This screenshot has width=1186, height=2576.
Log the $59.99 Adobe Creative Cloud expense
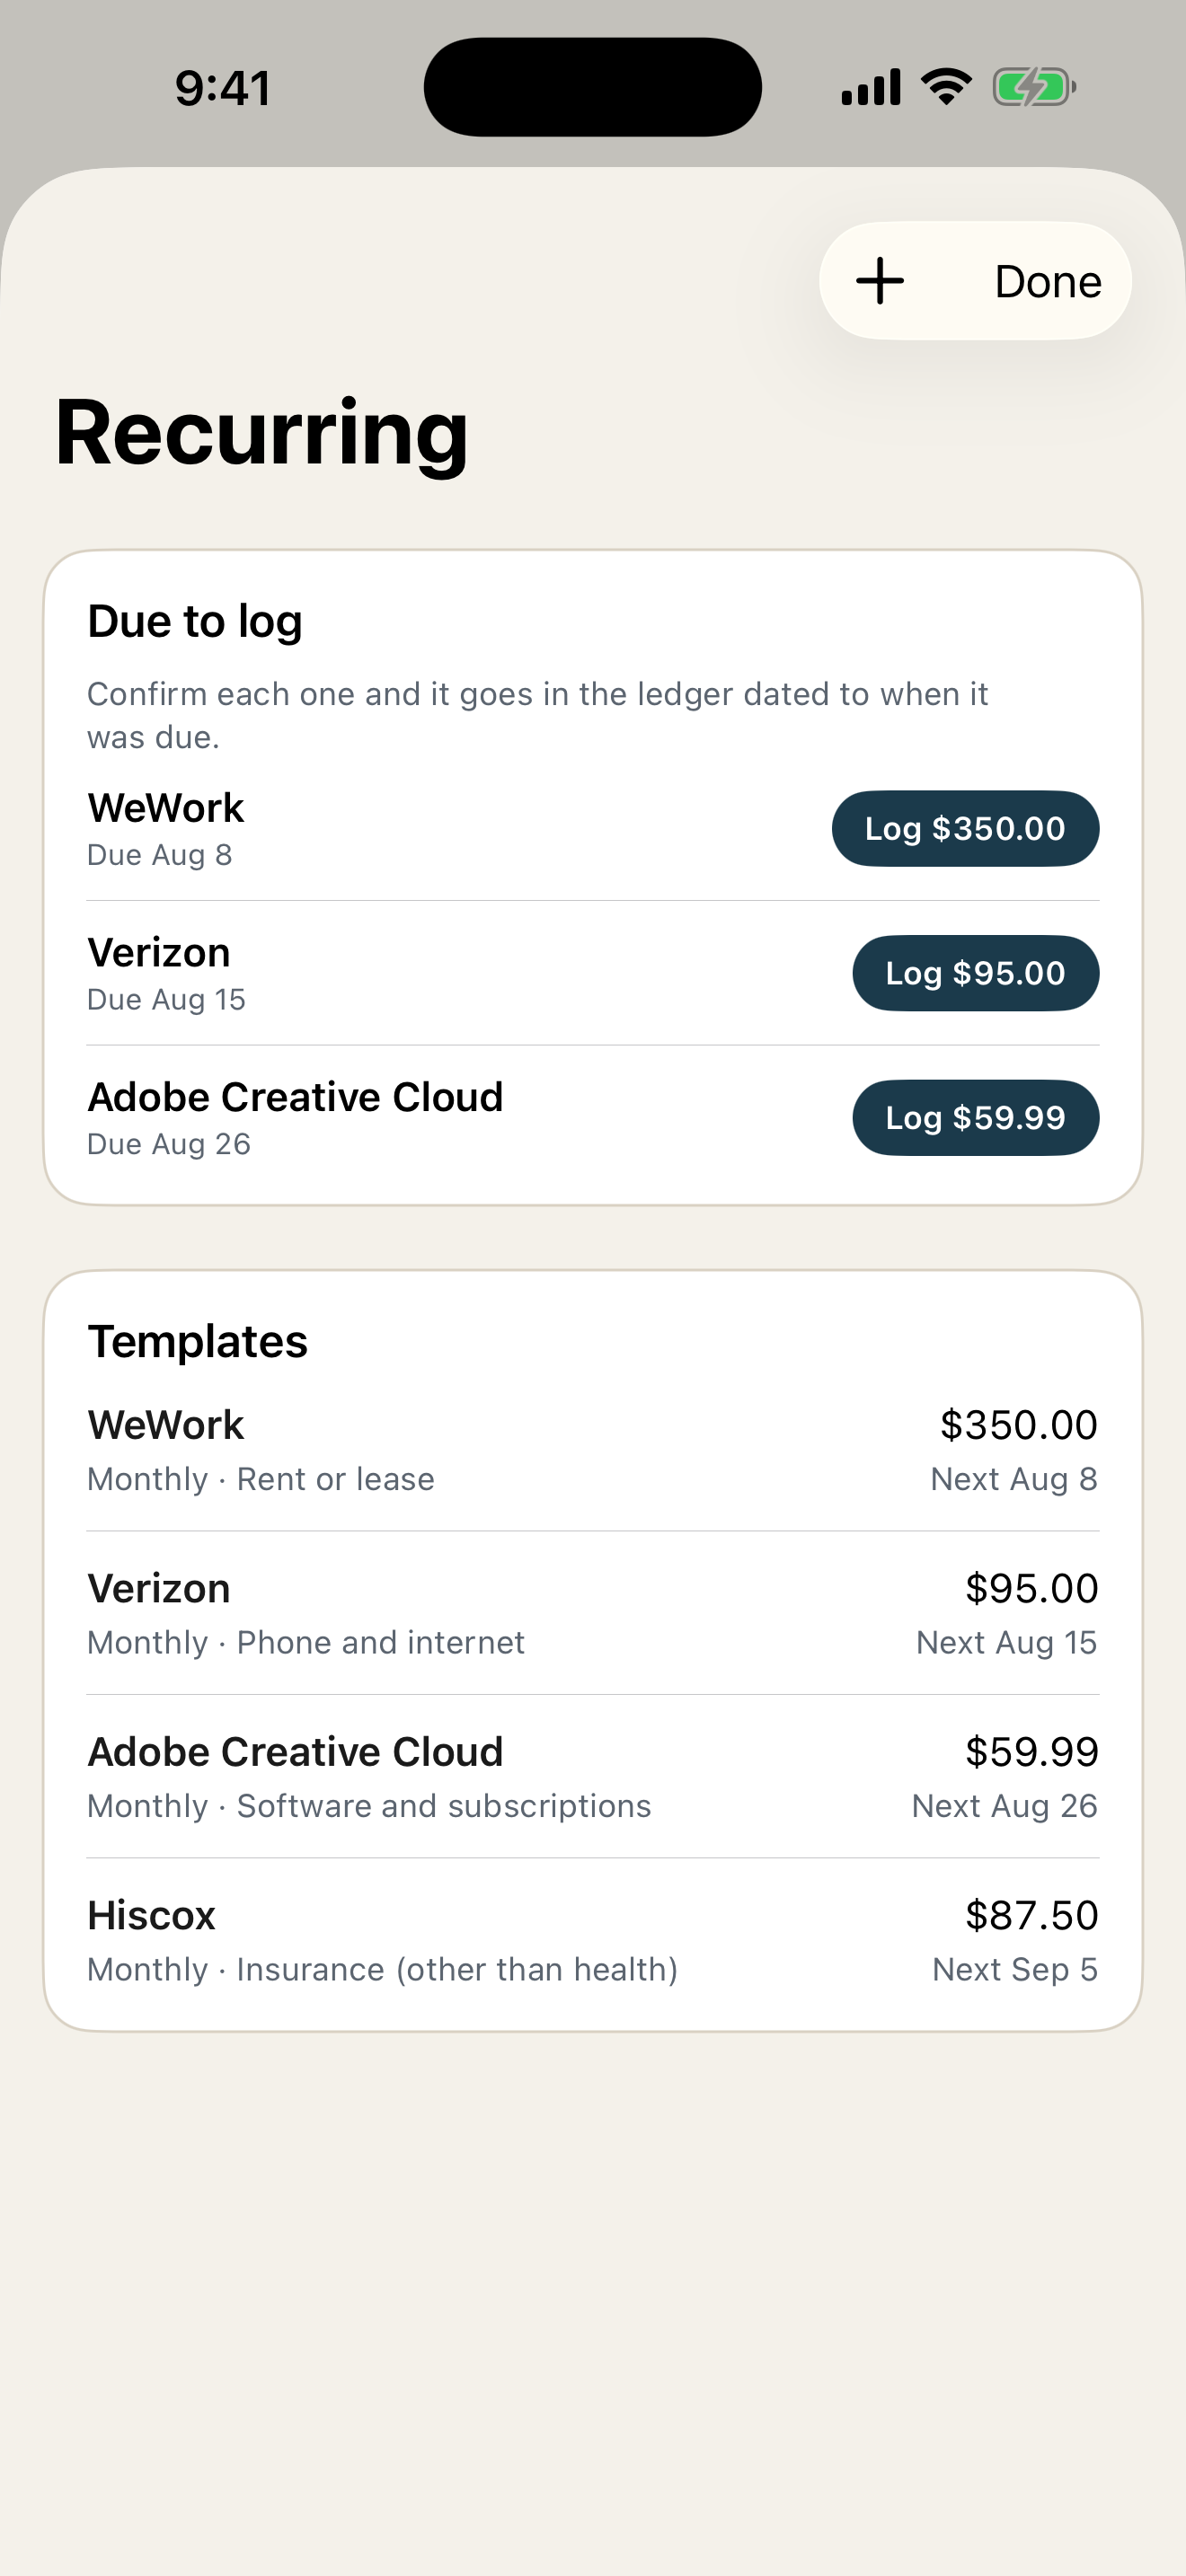click(x=975, y=1117)
